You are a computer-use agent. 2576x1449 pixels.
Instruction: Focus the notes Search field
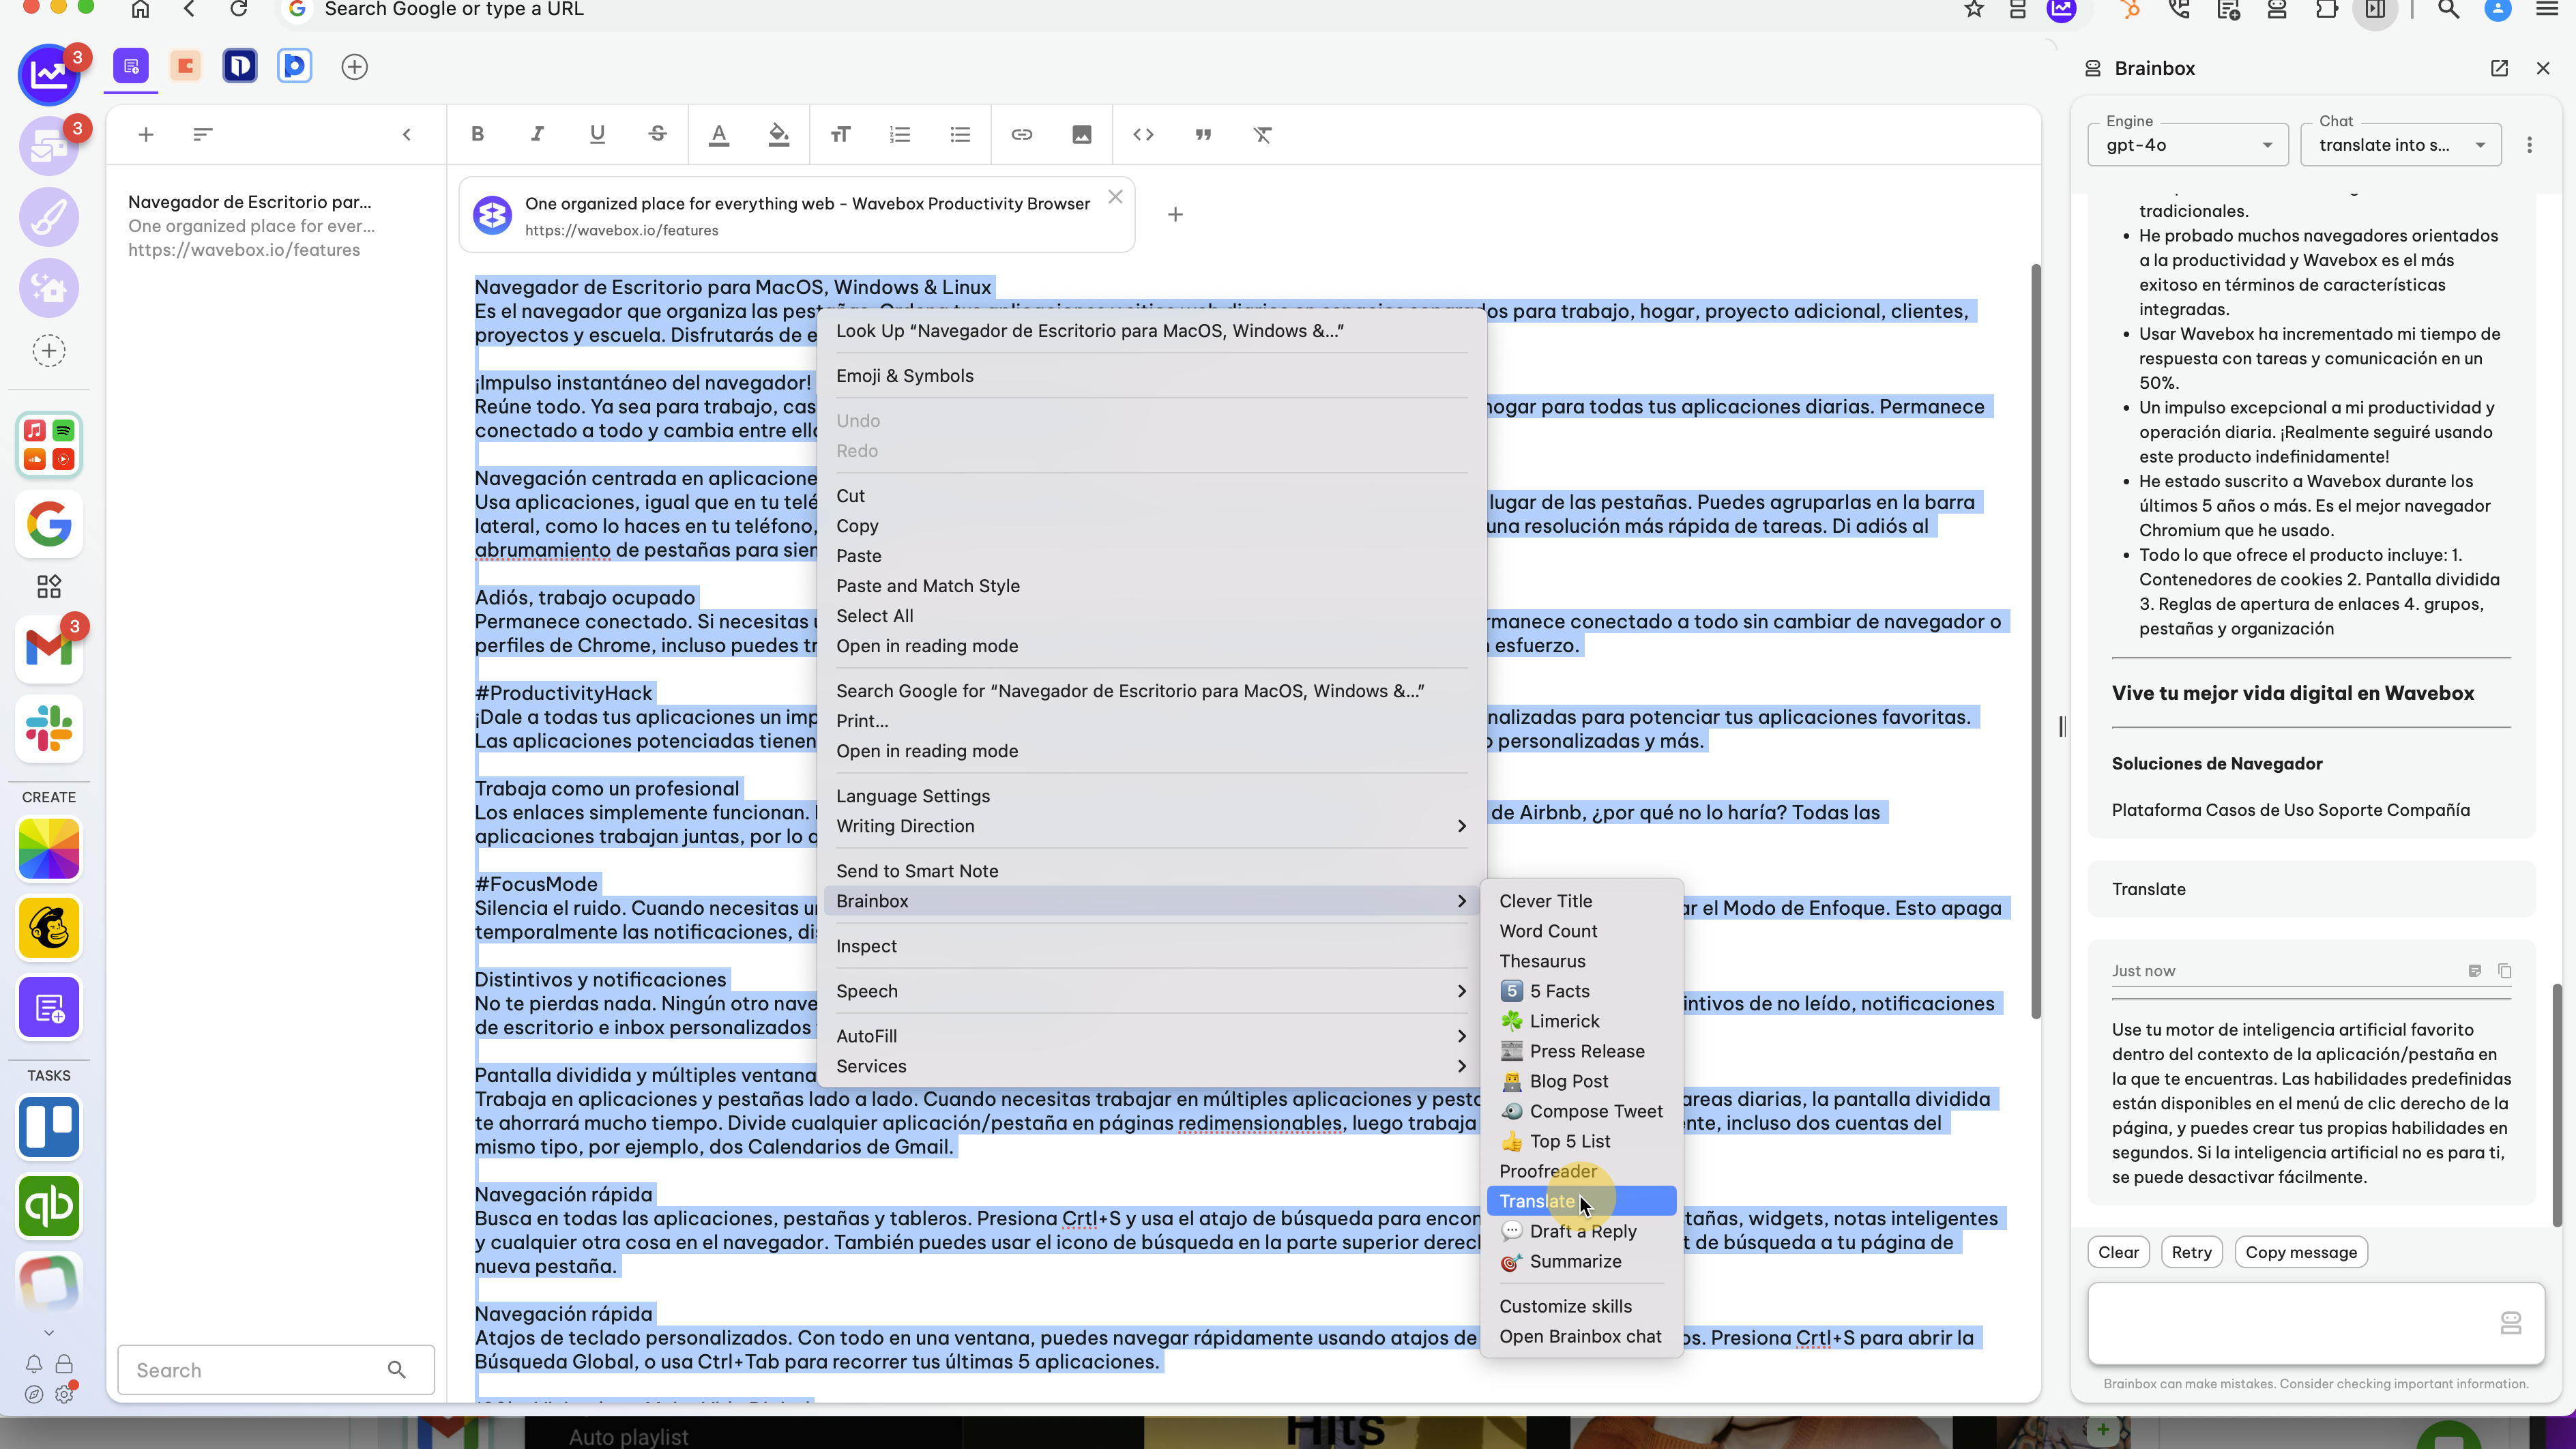tap(275, 1370)
